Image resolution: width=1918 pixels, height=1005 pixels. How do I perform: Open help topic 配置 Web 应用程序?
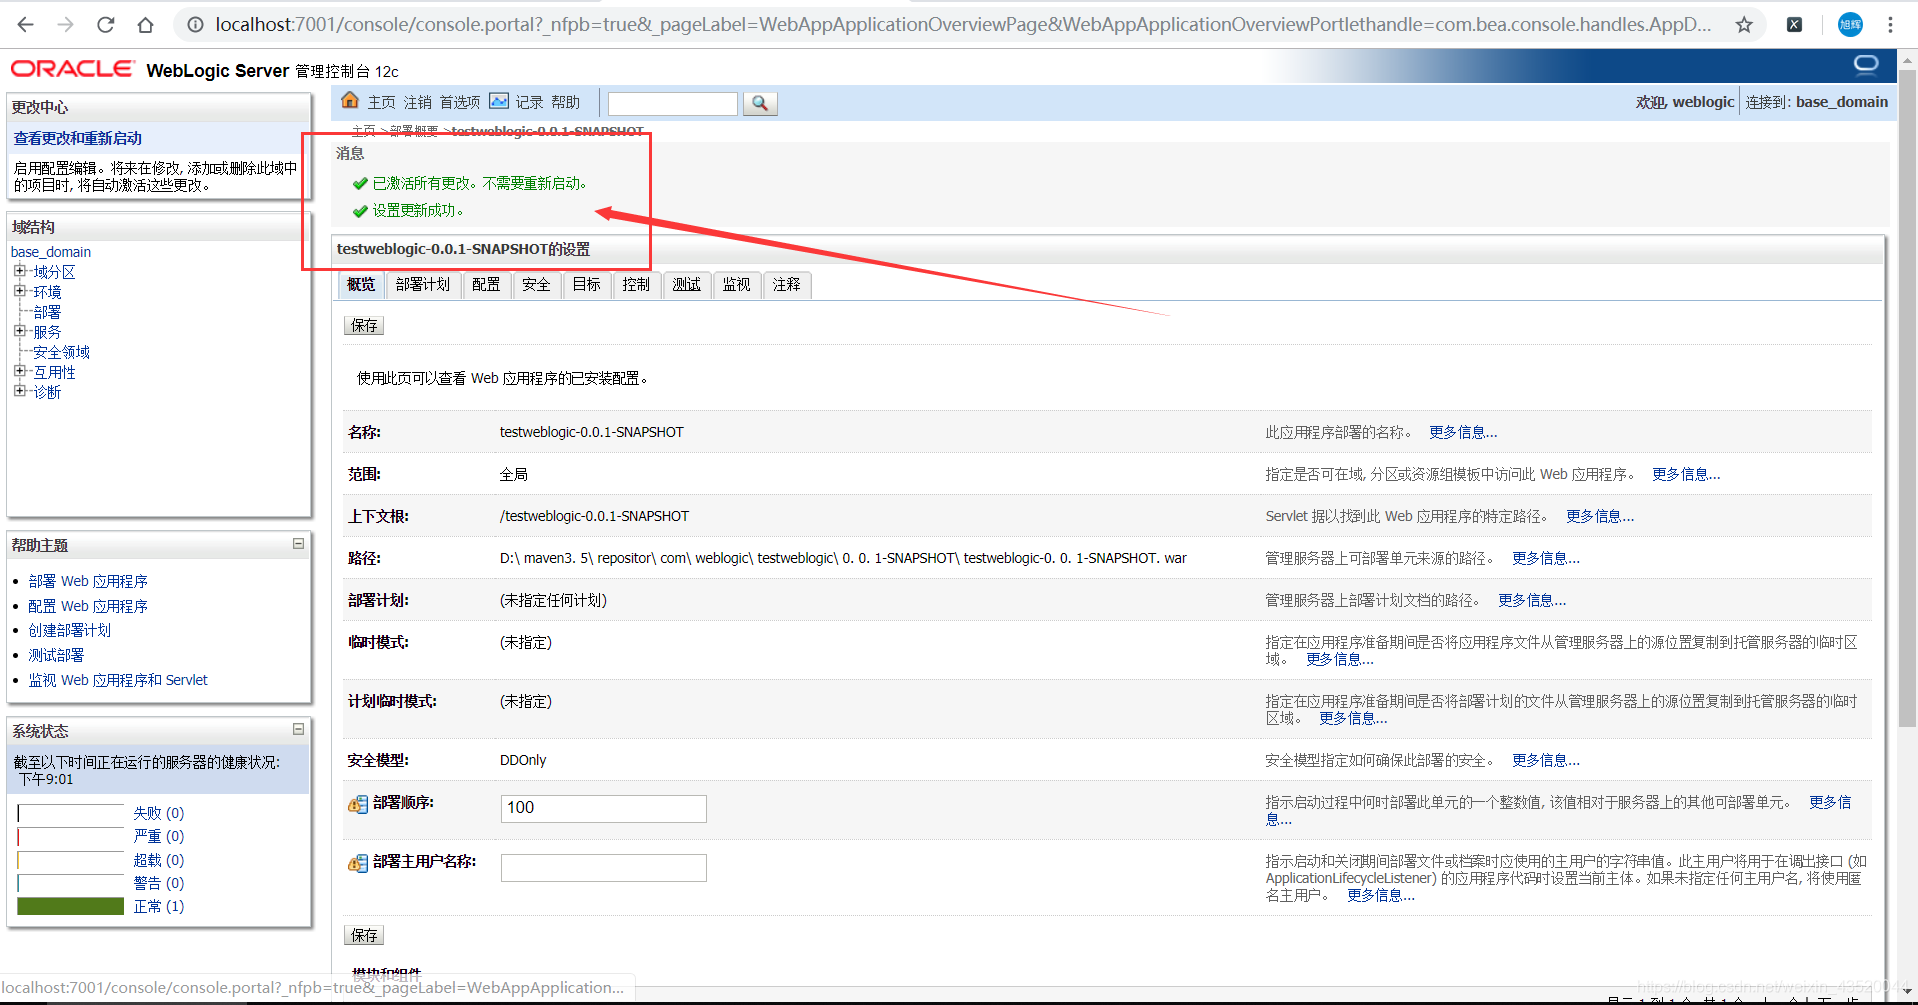[88, 606]
